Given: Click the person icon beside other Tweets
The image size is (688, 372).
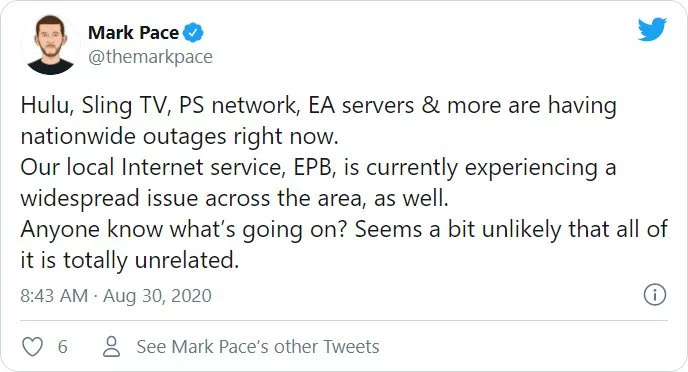Looking at the screenshot, I should (x=111, y=347).
